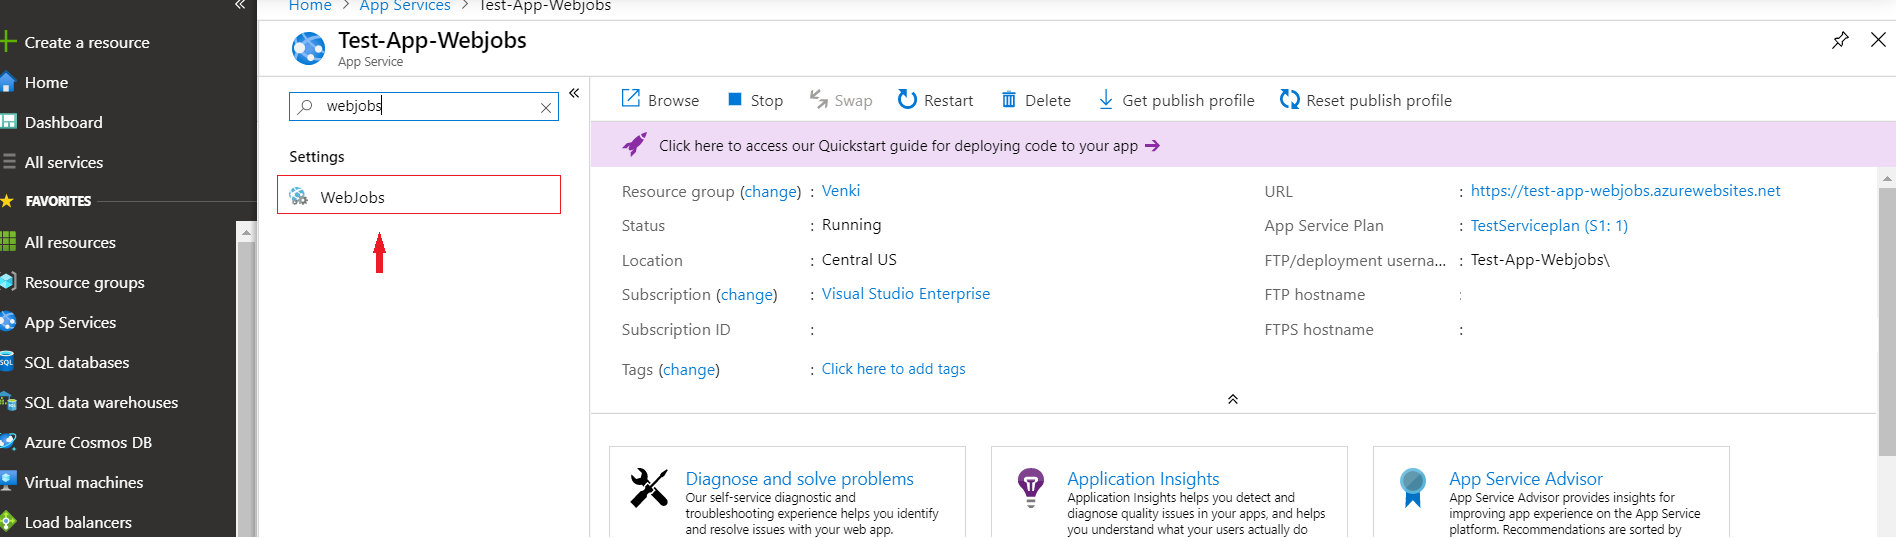Click the main pane vertical scrollbar
Image resolution: width=1896 pixels, height=538 pixels.
(1887, 320)
